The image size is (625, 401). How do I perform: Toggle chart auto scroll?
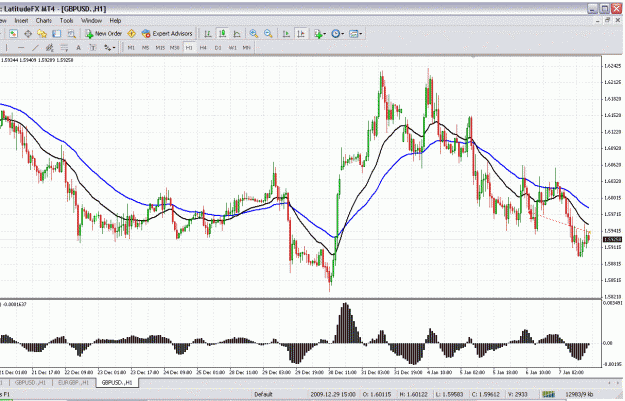point(286,34)
